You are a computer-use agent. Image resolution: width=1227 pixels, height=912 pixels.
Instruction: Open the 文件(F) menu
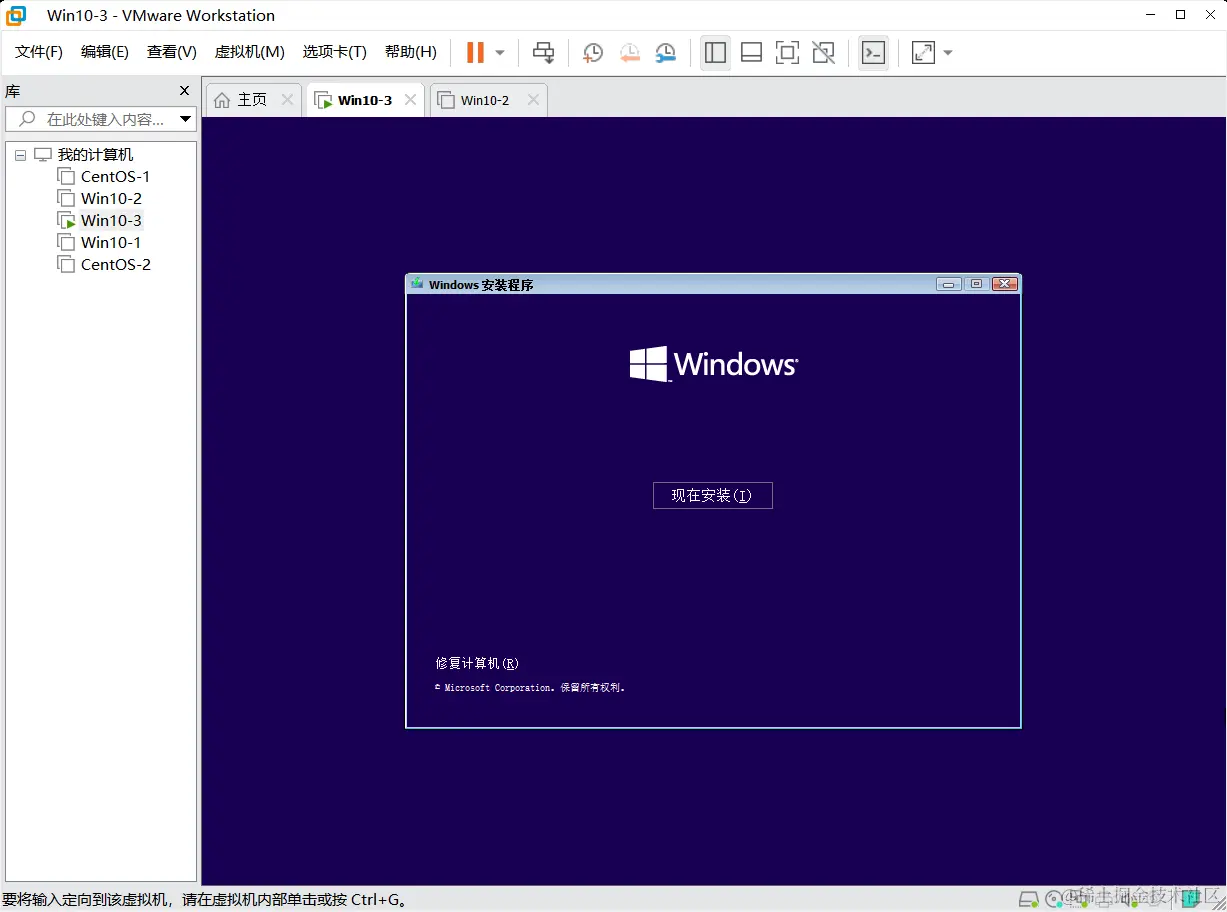point(39,52)
